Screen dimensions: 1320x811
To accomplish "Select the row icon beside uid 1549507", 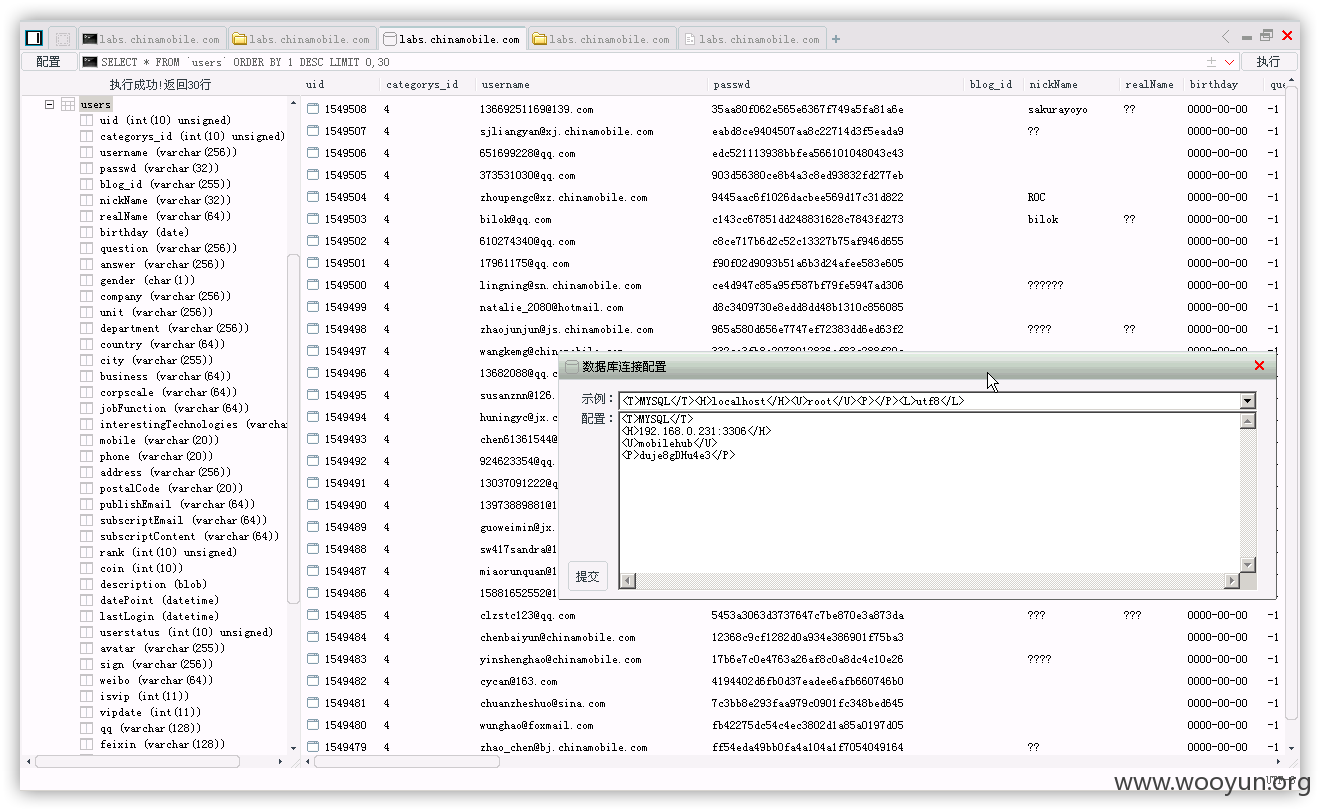I will coord(313,131).
